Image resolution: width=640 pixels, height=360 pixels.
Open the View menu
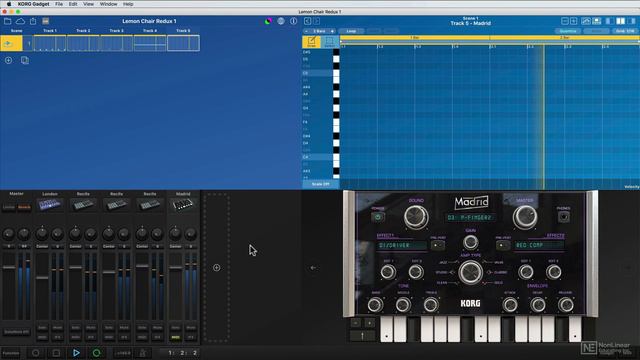89,4
